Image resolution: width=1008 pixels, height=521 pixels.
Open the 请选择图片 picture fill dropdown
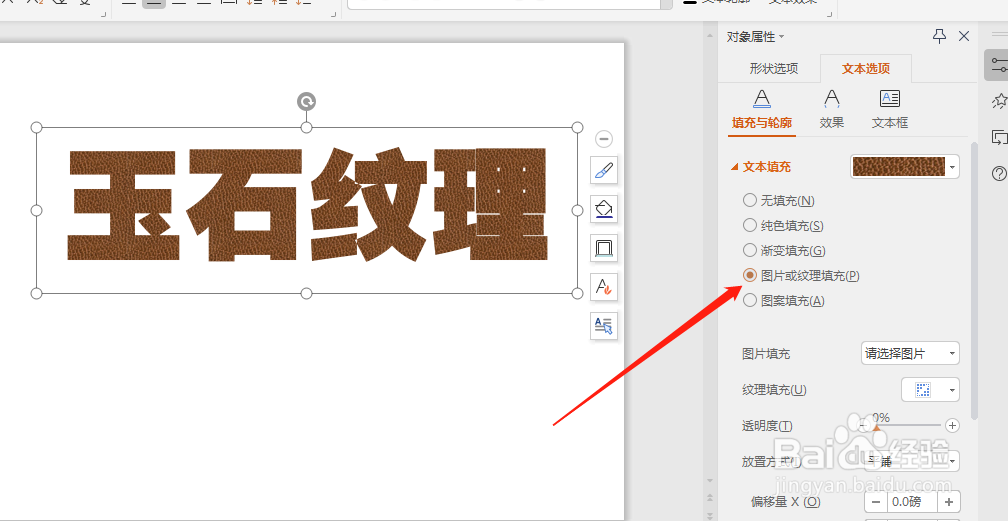pos(910,353)
